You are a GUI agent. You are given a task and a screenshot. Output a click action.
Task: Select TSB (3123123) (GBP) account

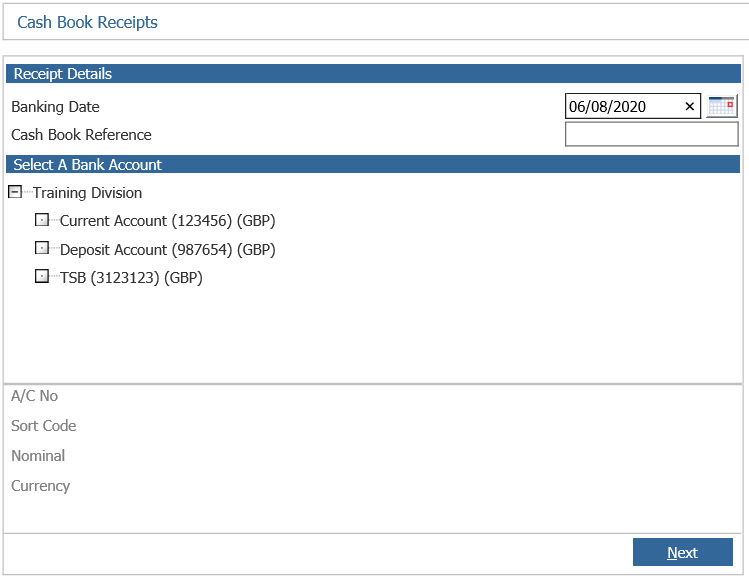(131, 278)
